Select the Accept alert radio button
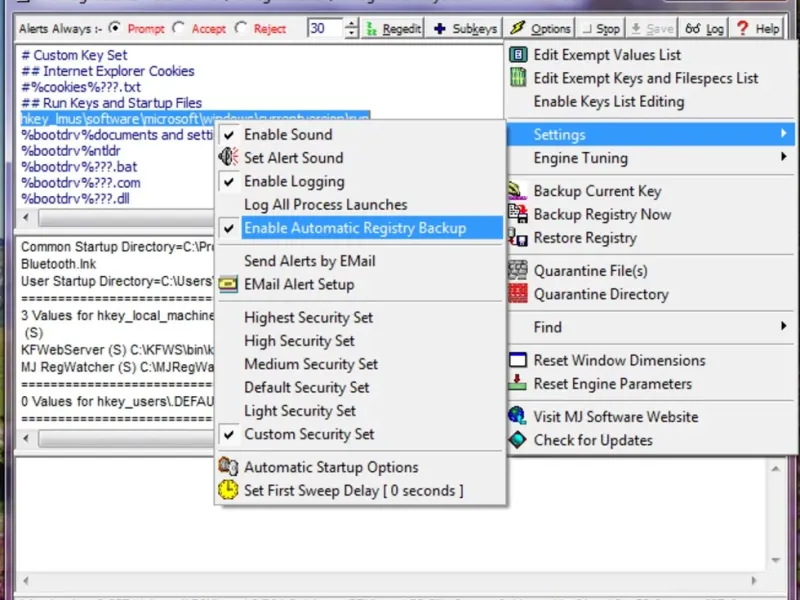This screenshot has width=800, height=600. click(x=179, y=28)
